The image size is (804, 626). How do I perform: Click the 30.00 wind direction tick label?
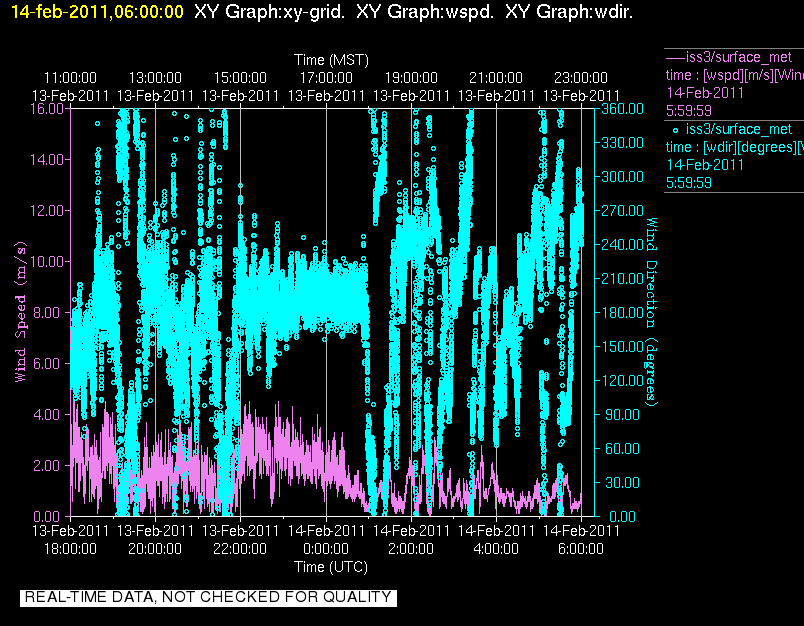622,482
